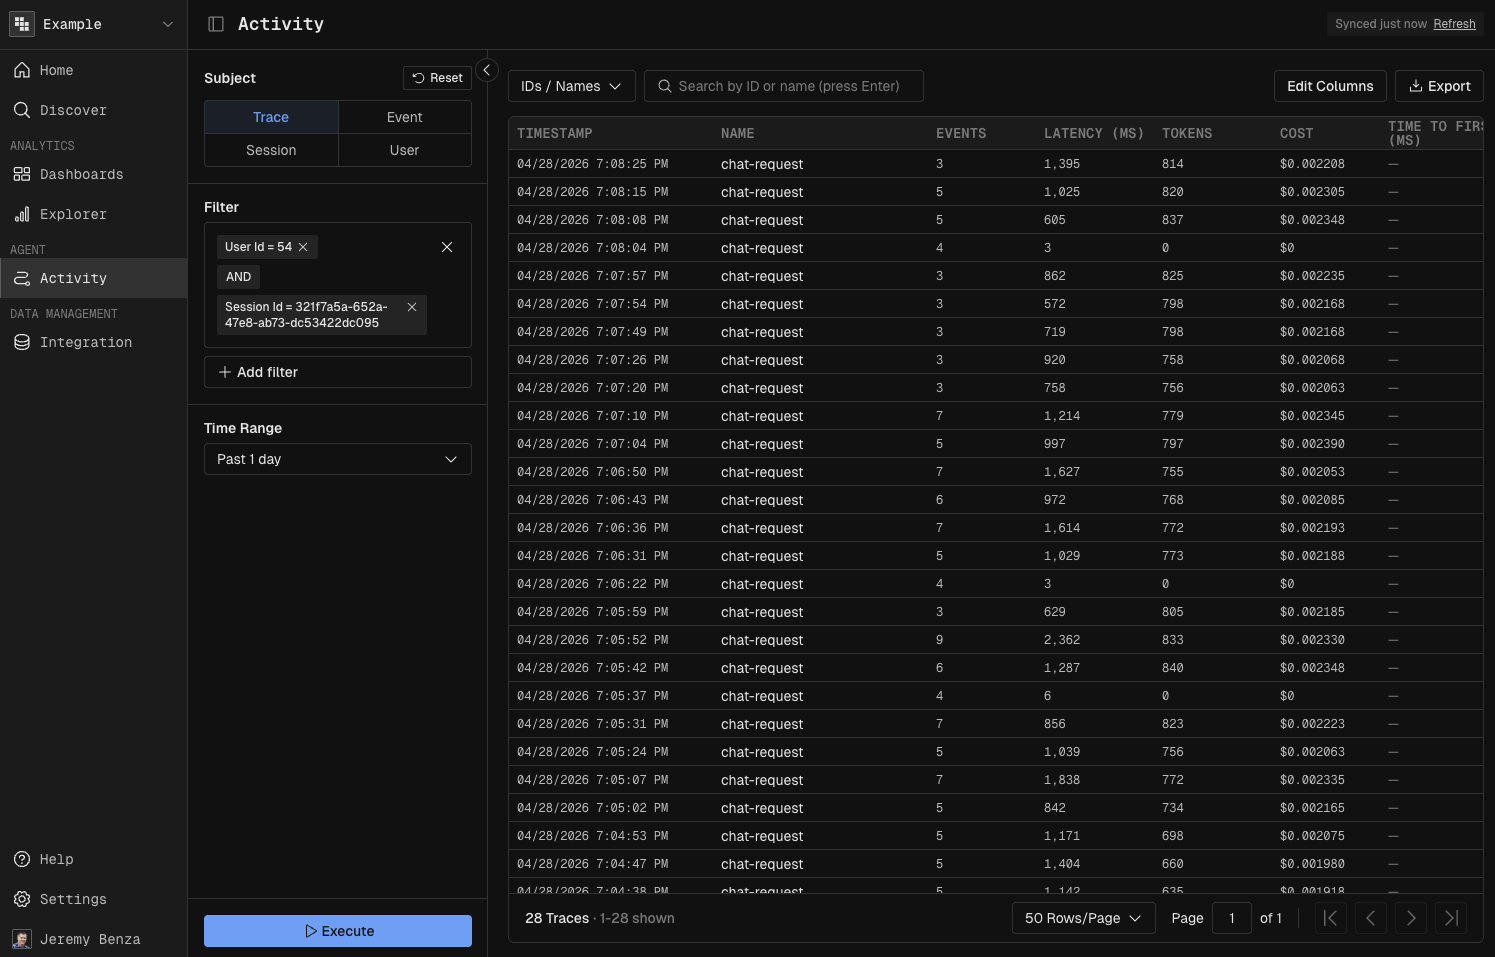1495x957 pixels.
Task: Jump to the first page of results
Action: pos(1330,918)
